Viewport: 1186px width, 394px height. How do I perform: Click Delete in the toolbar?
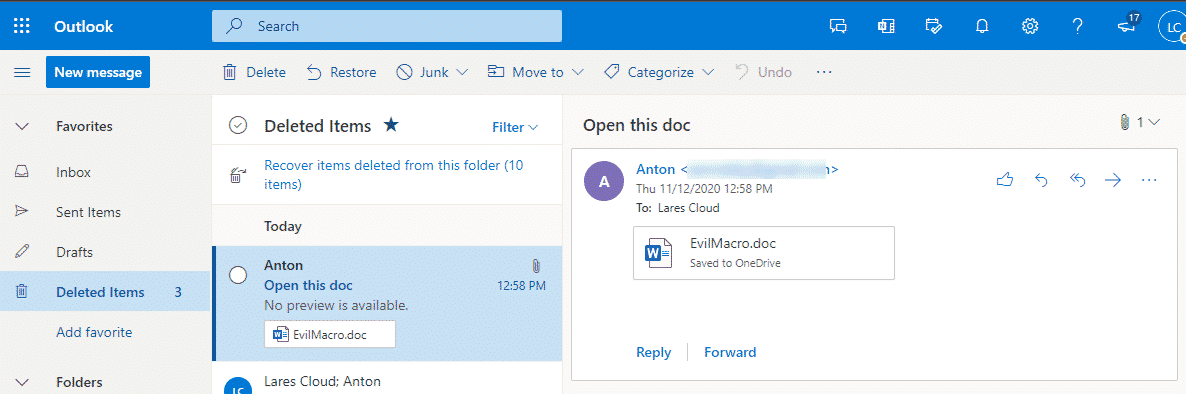(254, 73)
